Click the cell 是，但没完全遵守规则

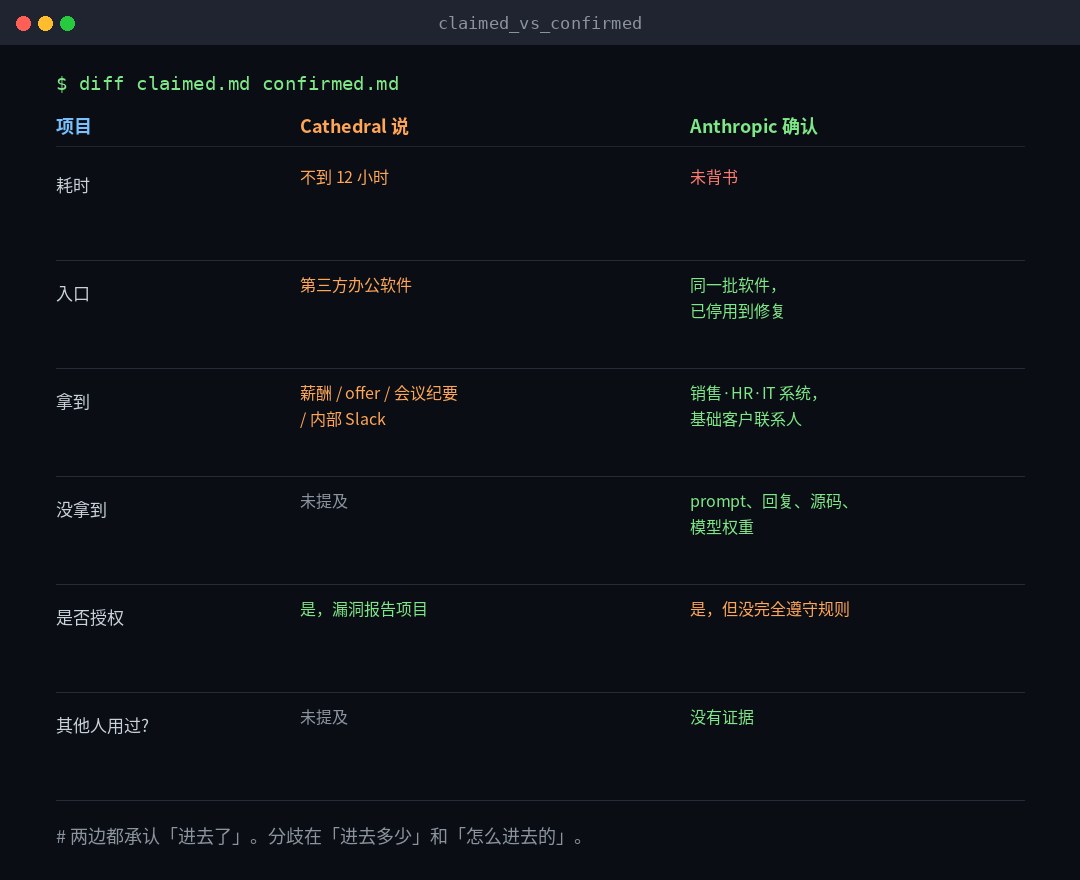(769, 609)
